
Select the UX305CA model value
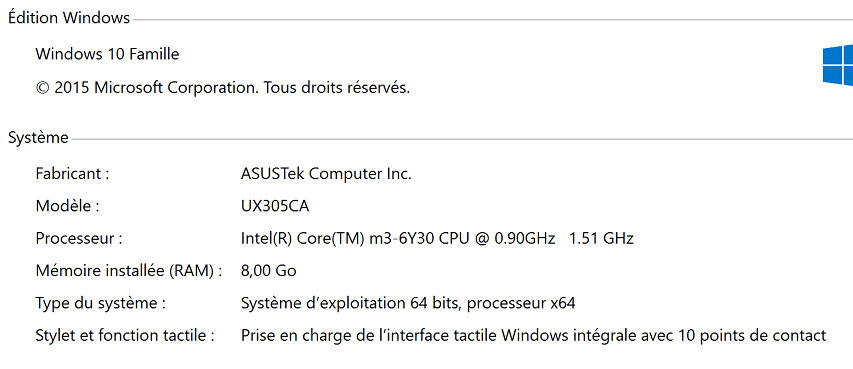(275, 206)
